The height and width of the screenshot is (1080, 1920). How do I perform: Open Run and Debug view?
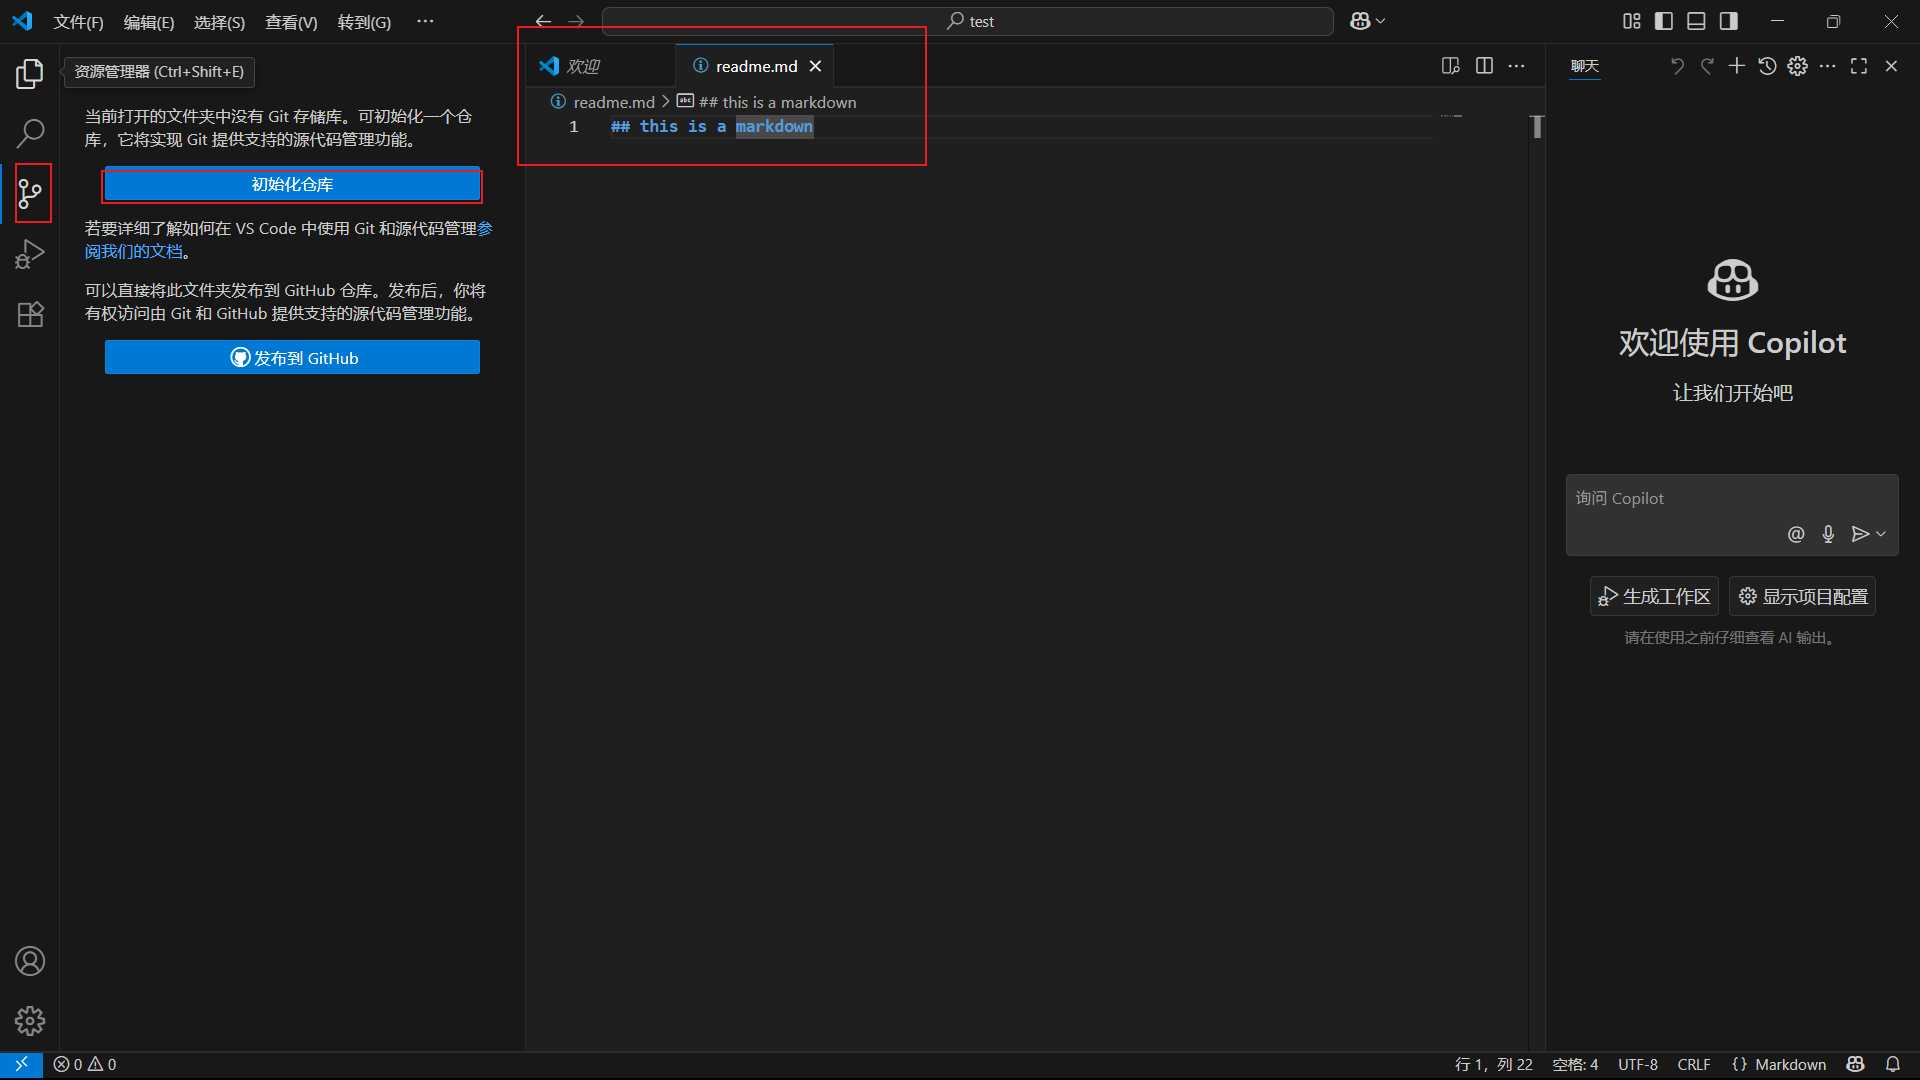click(x=30, y=254)
